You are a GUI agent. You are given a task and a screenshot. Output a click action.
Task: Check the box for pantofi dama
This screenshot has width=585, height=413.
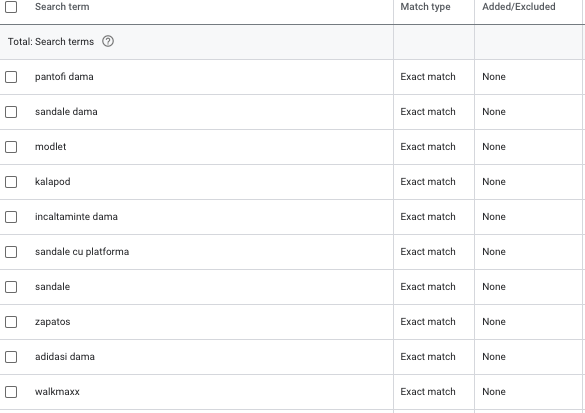point(11,77)
